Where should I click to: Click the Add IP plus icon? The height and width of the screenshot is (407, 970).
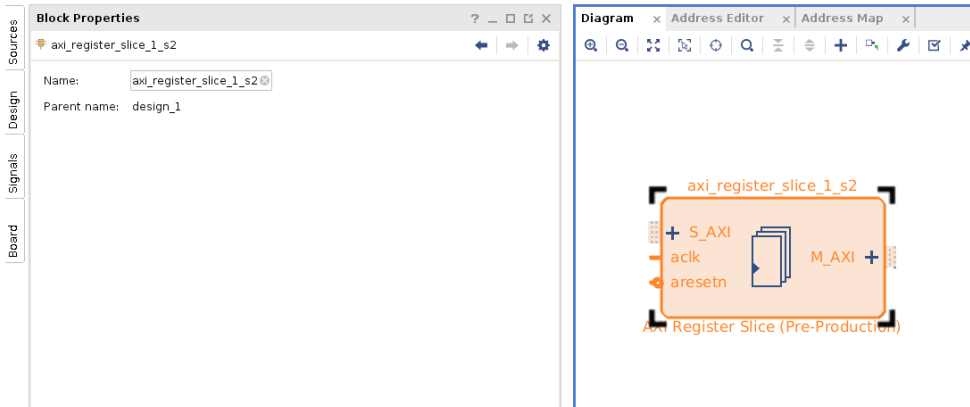click(x=840, y=46)
